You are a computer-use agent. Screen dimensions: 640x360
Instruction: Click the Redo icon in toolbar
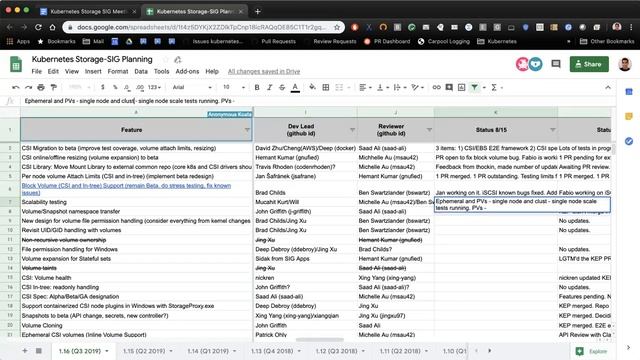click(x=28, y=87)
